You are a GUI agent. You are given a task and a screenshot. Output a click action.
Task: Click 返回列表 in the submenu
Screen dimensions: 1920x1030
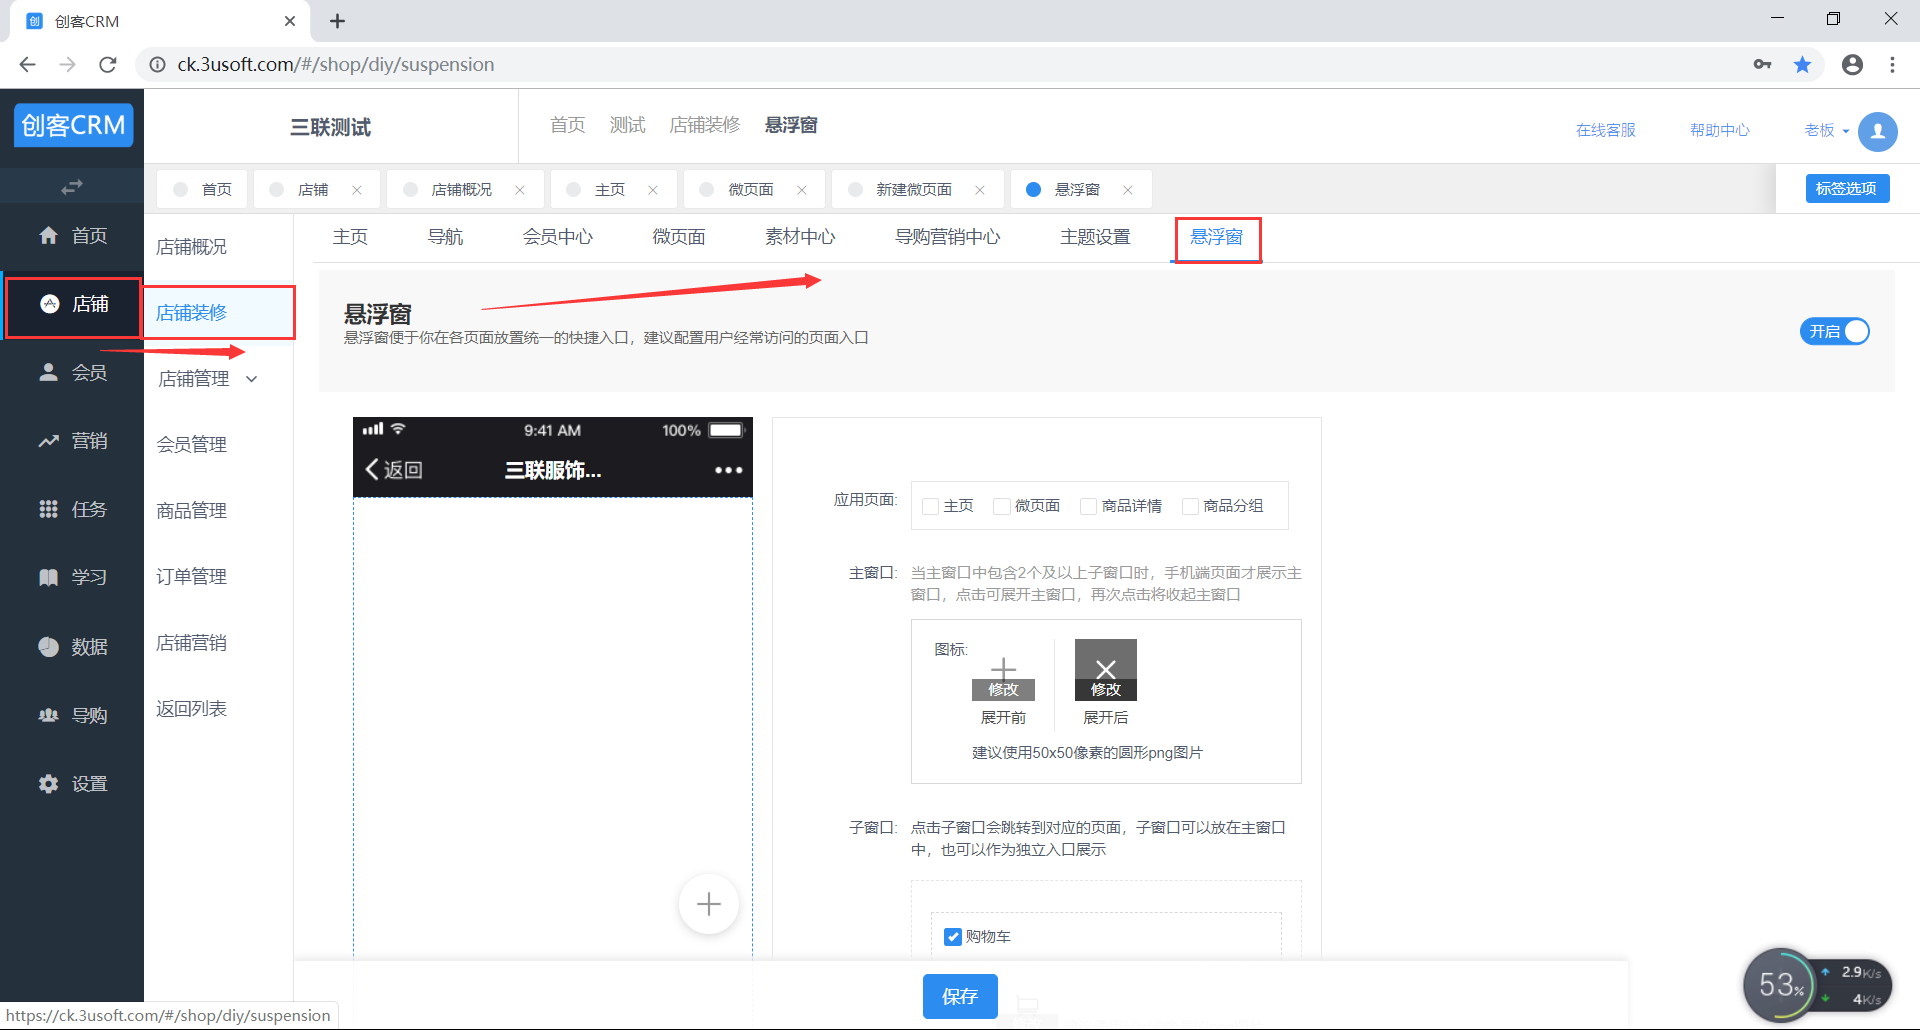192,709
